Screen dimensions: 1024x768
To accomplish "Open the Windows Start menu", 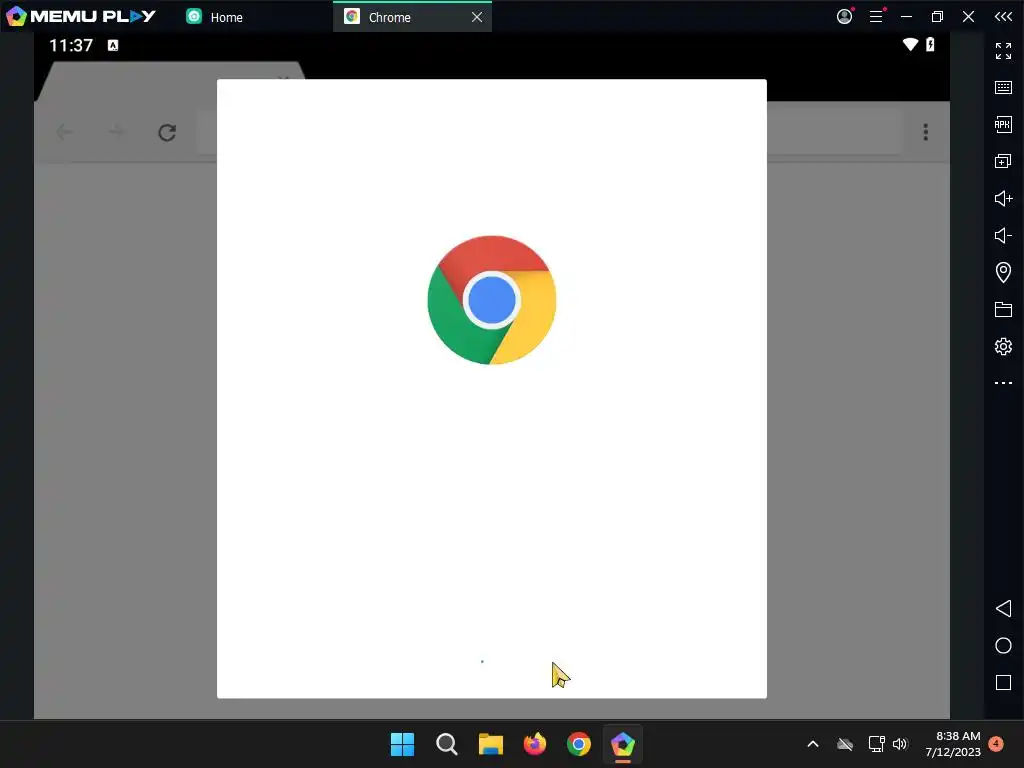I will click(x=402, y=744).
